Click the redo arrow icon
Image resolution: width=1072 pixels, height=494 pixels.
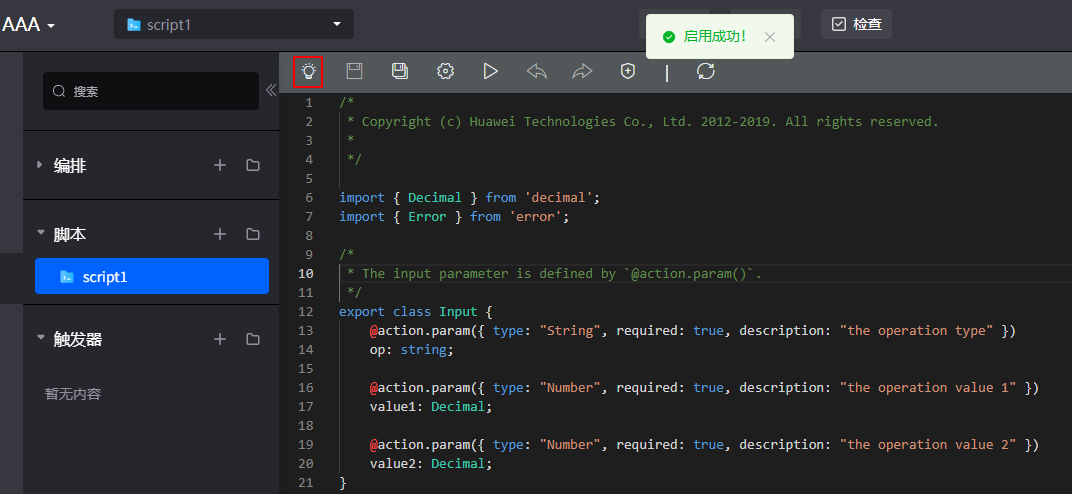pos(582,71)
